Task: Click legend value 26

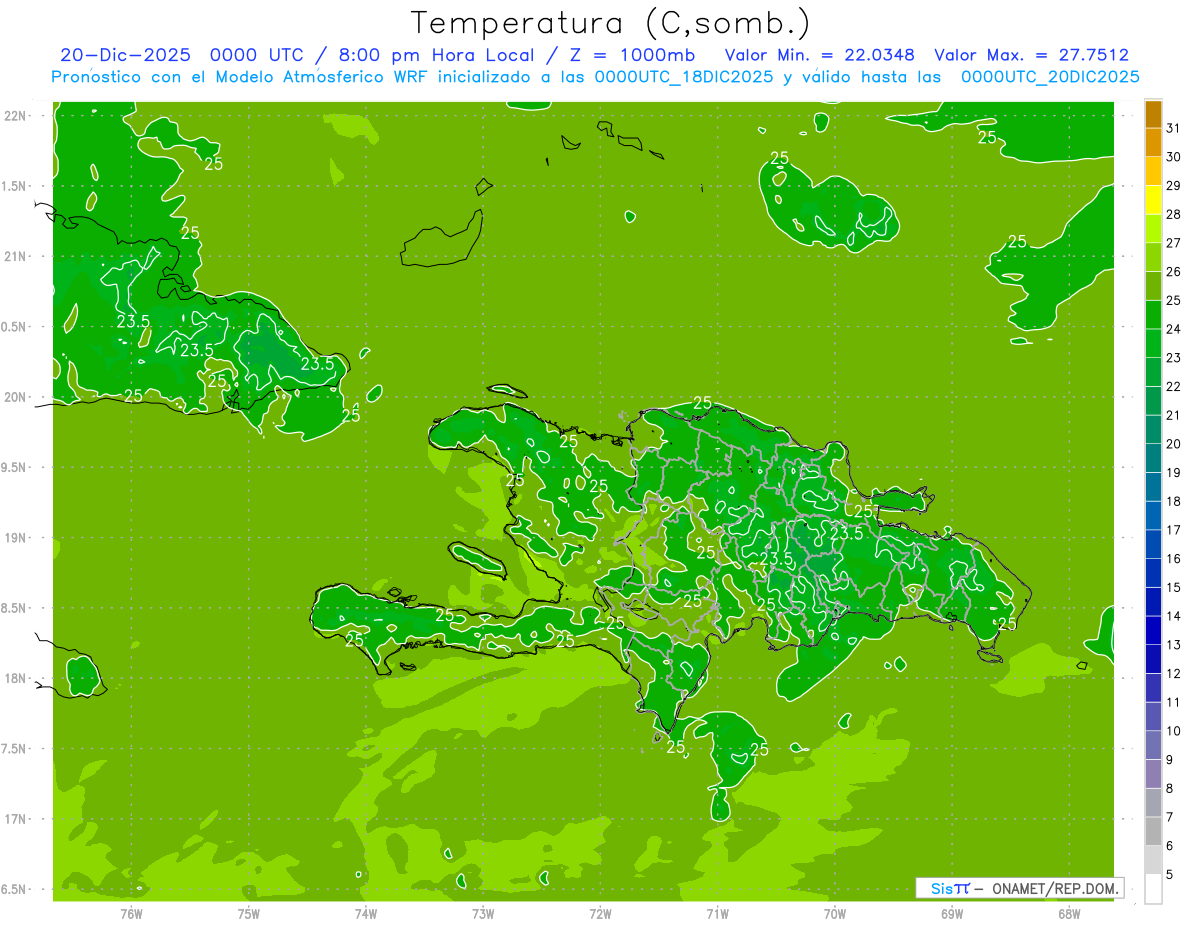Action: tap(1173, 272)
